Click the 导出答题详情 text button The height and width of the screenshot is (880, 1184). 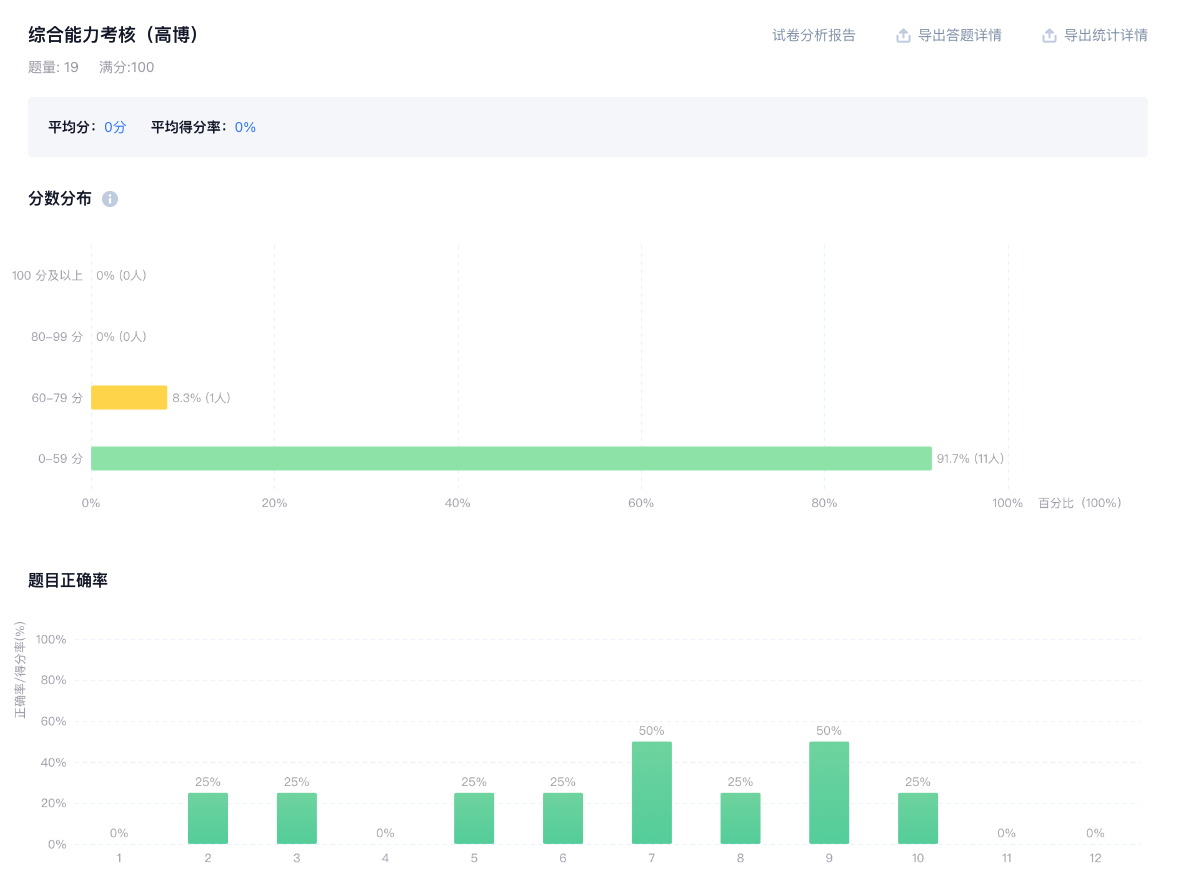959,36
